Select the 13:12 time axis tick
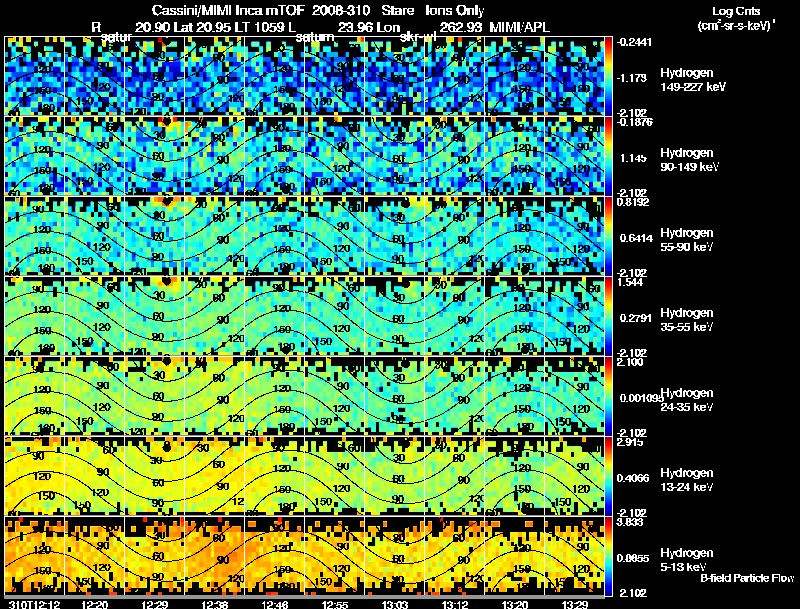This screenshot has height=609, width=800. [455, 604]
